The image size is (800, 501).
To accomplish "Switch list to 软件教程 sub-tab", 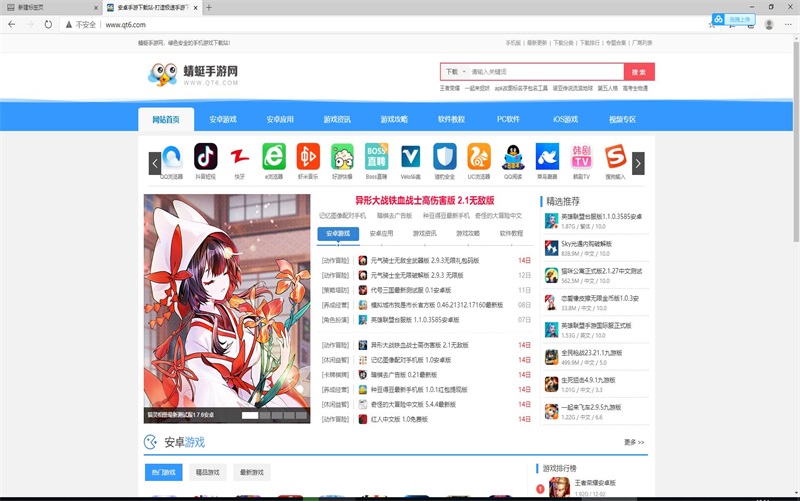I will (x=511, y=234).
